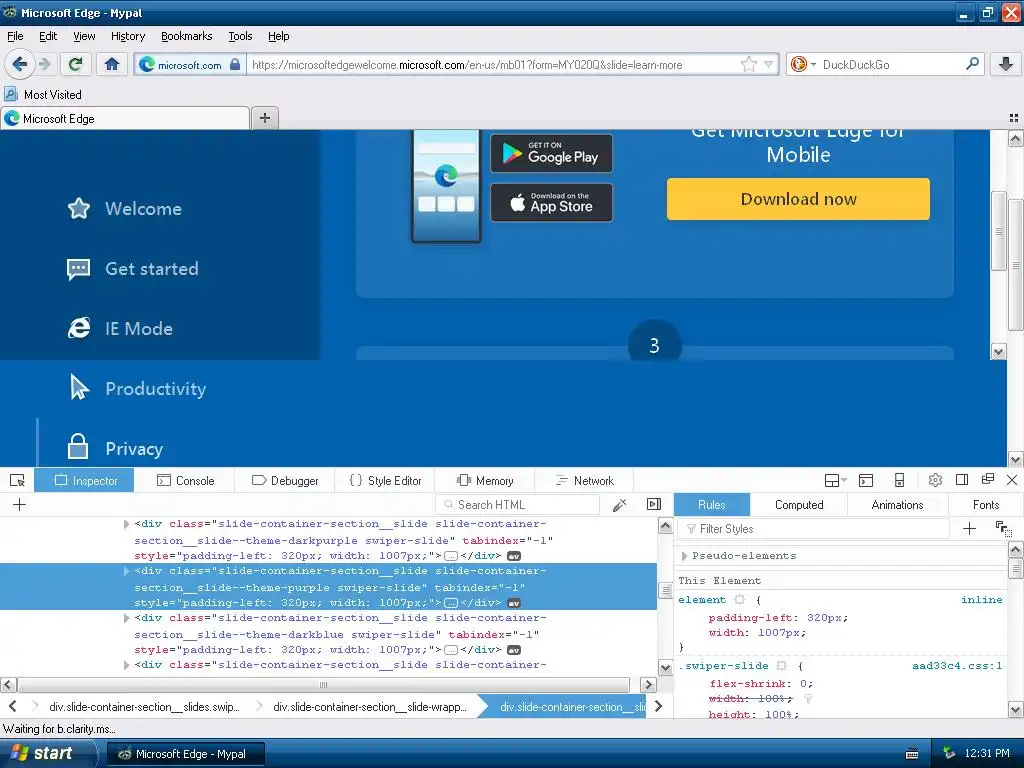Open the App Store badge
The width and height of the screenshot is (1024, 768).
[551, 202]
